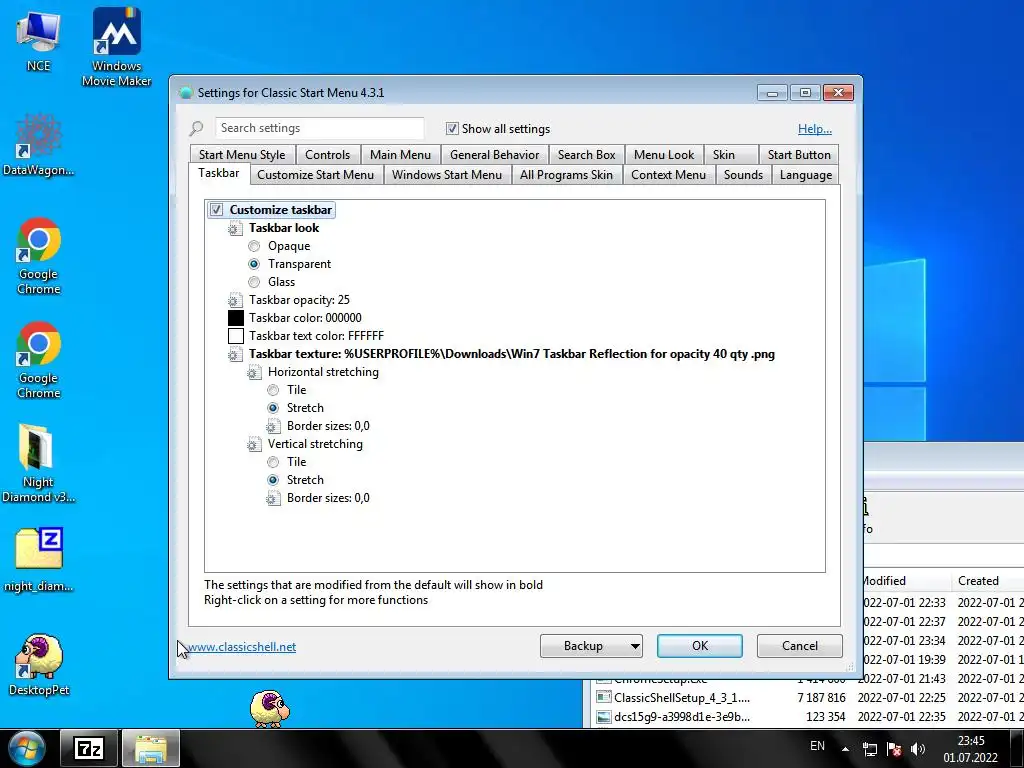The width and height of the screenshot is (1024, 768).
Task: Click the Vertical stretching gear icon
Action: pos(254,445)
